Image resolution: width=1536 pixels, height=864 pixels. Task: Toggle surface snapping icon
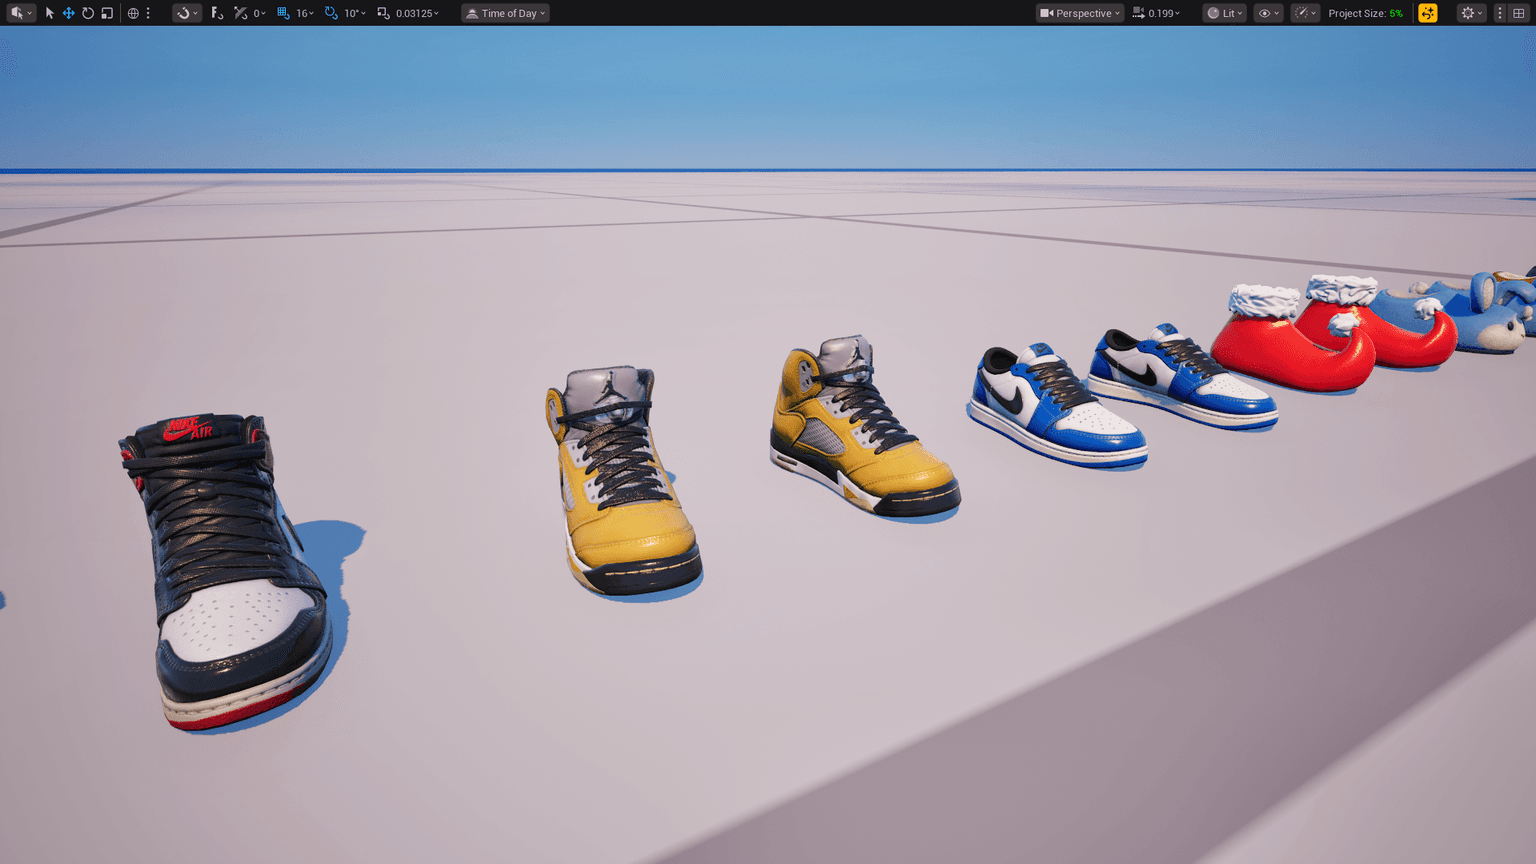tap(217, 13)
